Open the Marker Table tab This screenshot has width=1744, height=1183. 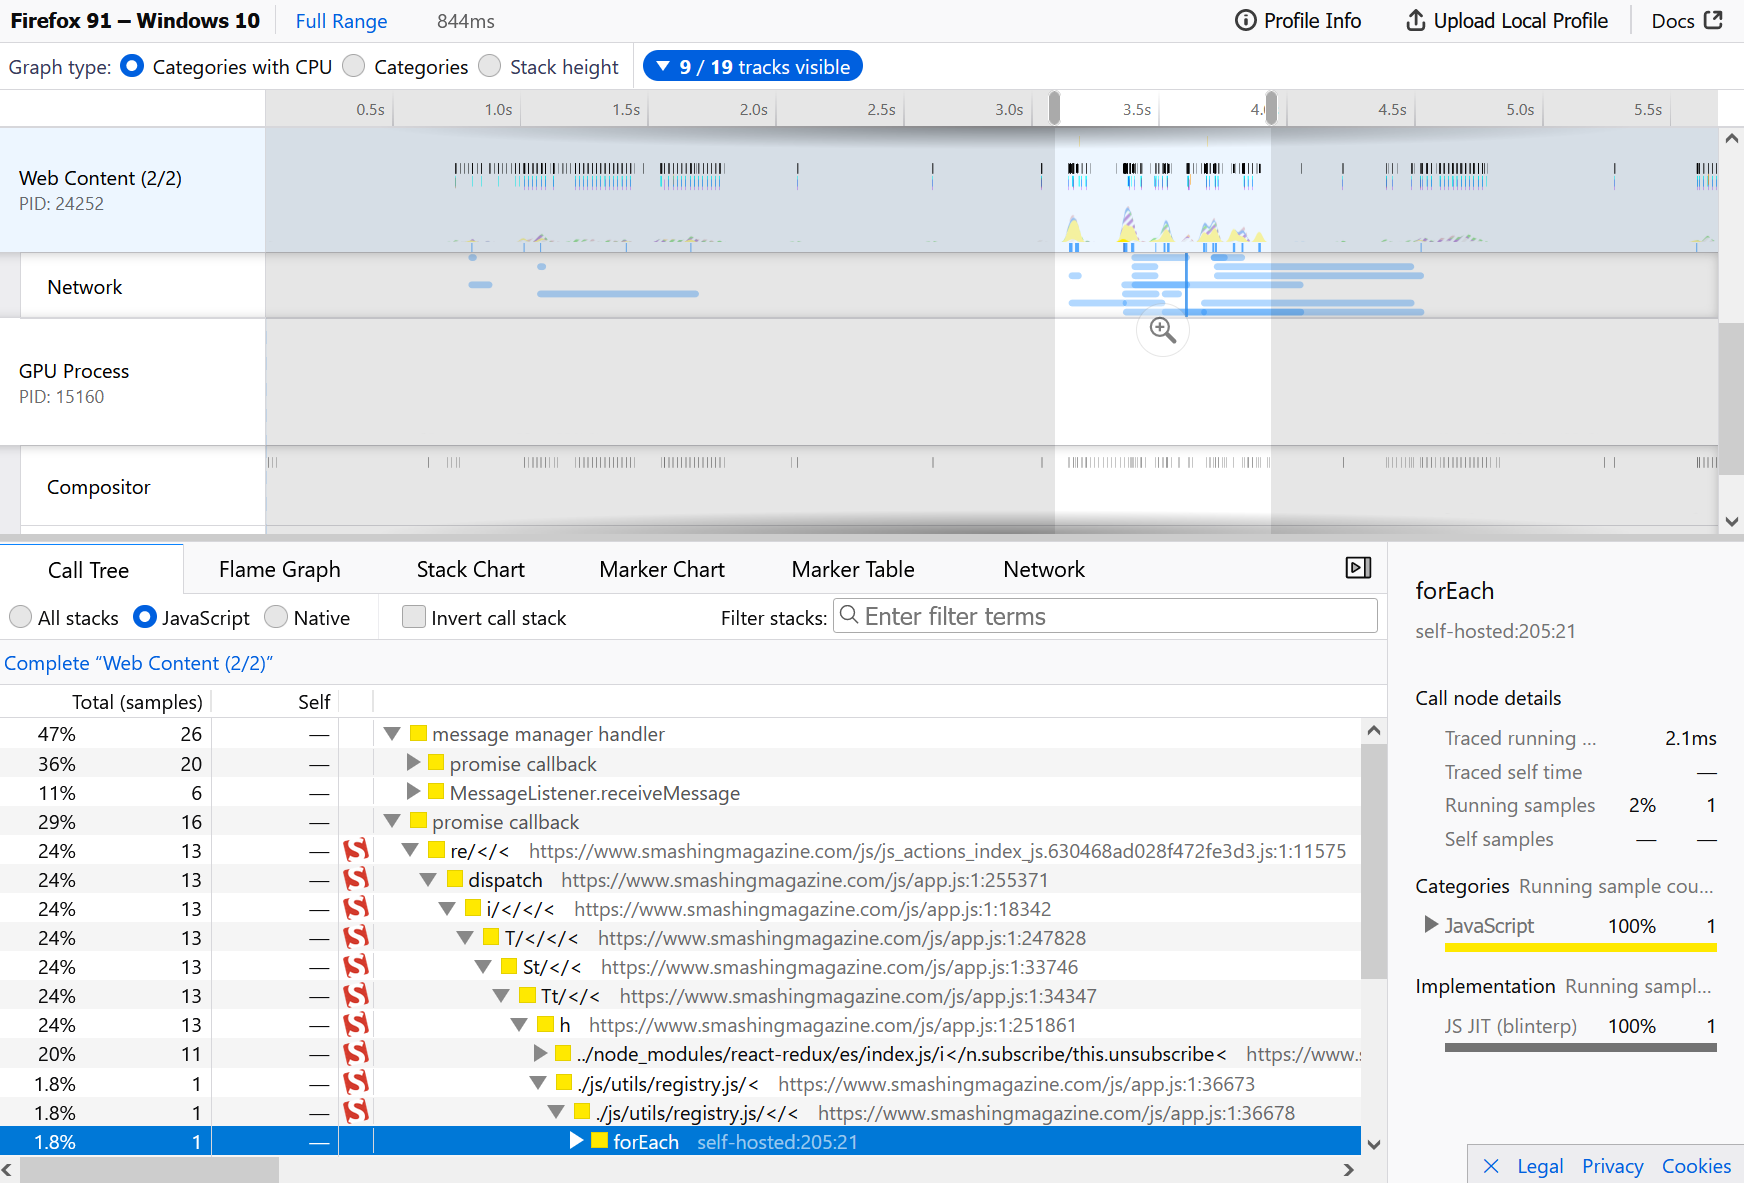click(x=852, y=569)
